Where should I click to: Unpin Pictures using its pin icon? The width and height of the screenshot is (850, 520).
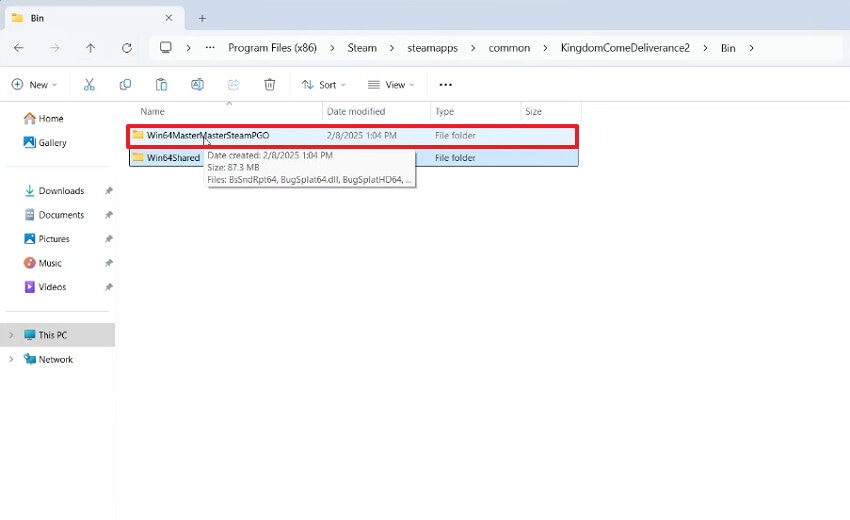tap(108, 239)
